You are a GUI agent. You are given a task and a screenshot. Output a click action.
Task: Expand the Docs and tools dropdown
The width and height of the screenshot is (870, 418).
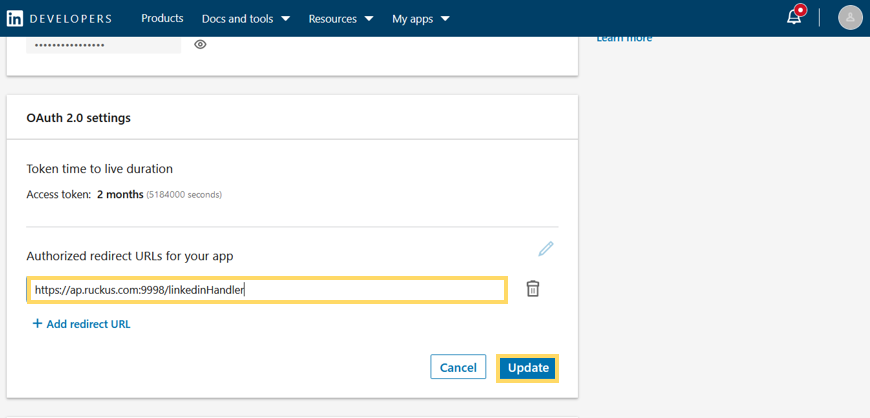point(246,18)
